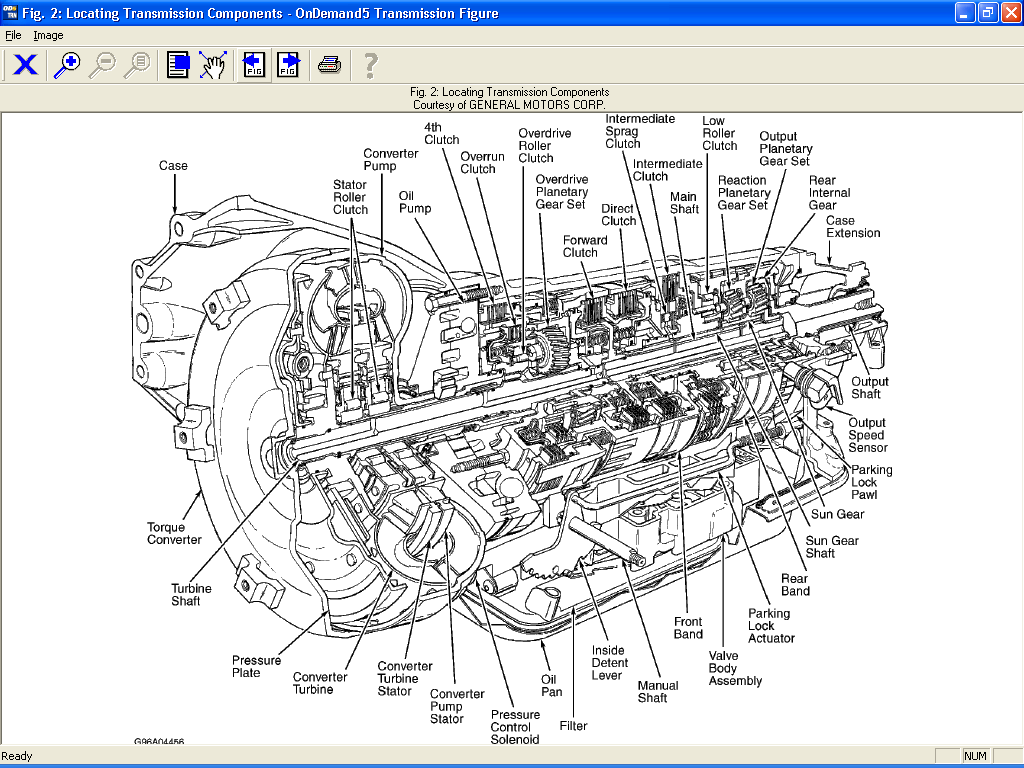The image size is (1024, 768).
Task: Click the 'Filter' label
Action: pyautogui.click(x=573, y=726)
